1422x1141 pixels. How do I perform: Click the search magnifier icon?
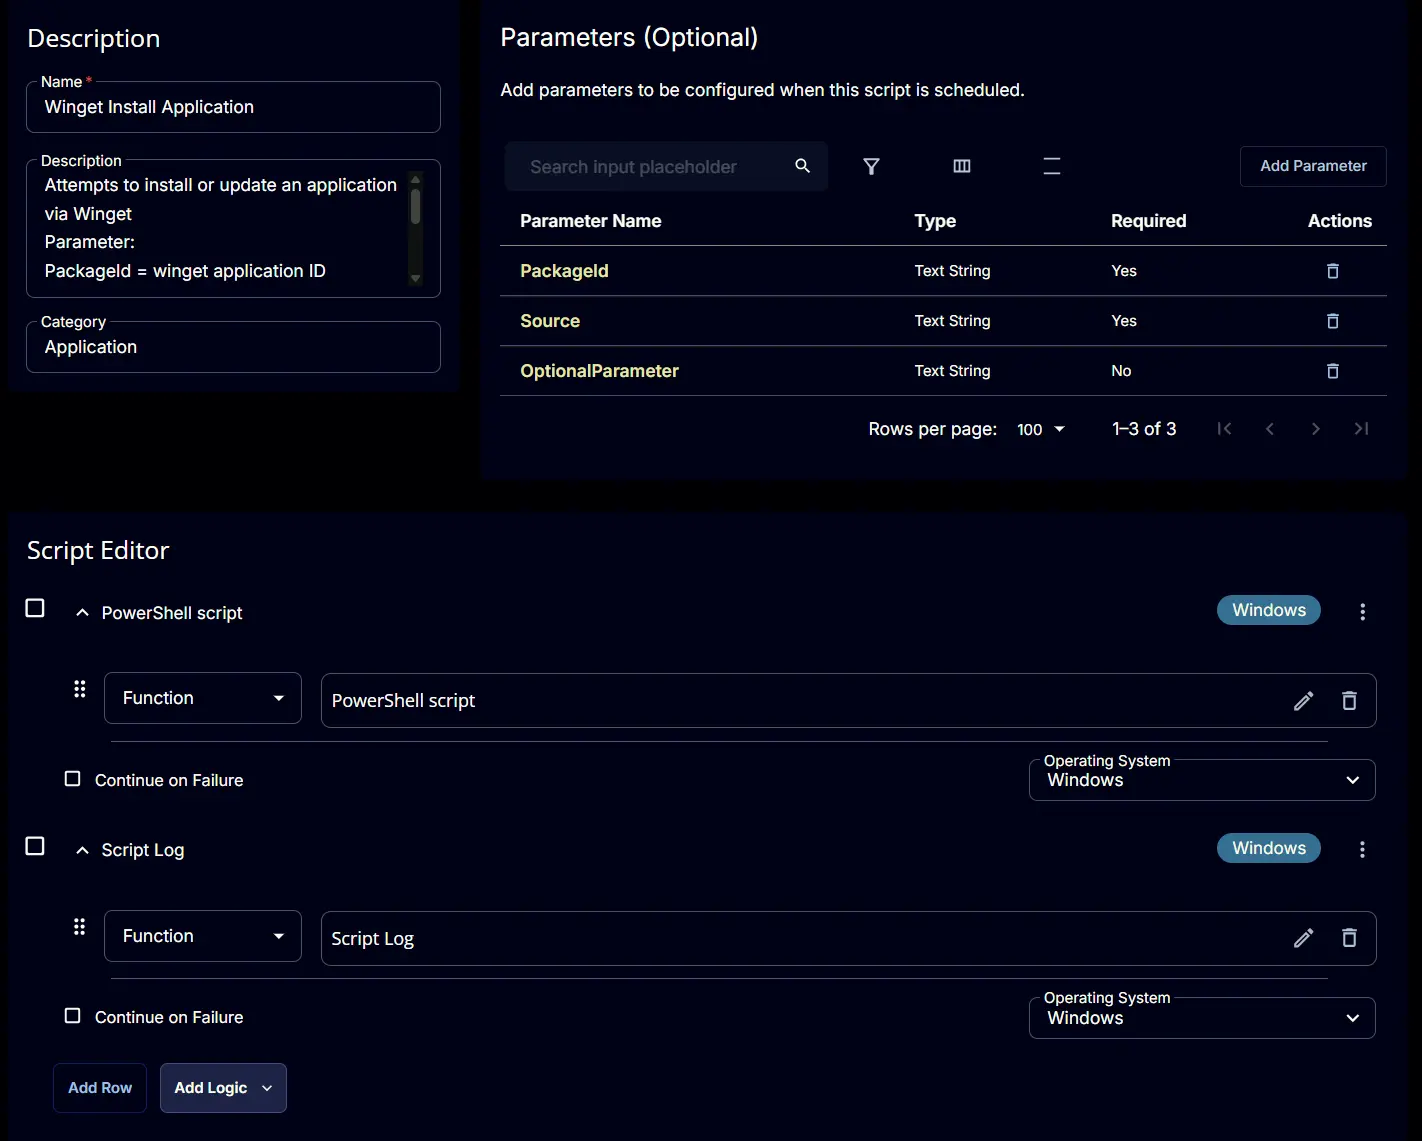point(802,166)
